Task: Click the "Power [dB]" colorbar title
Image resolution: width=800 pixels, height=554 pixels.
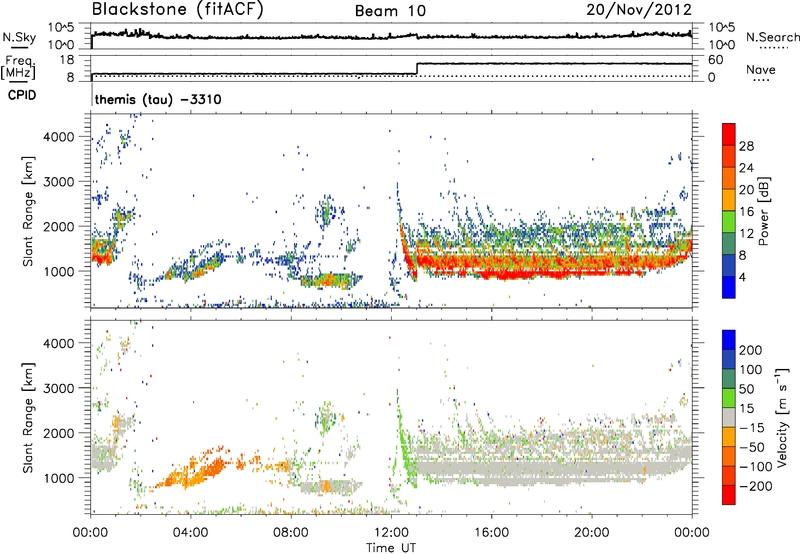Action: pyautogui.click(x=763, y=211)
